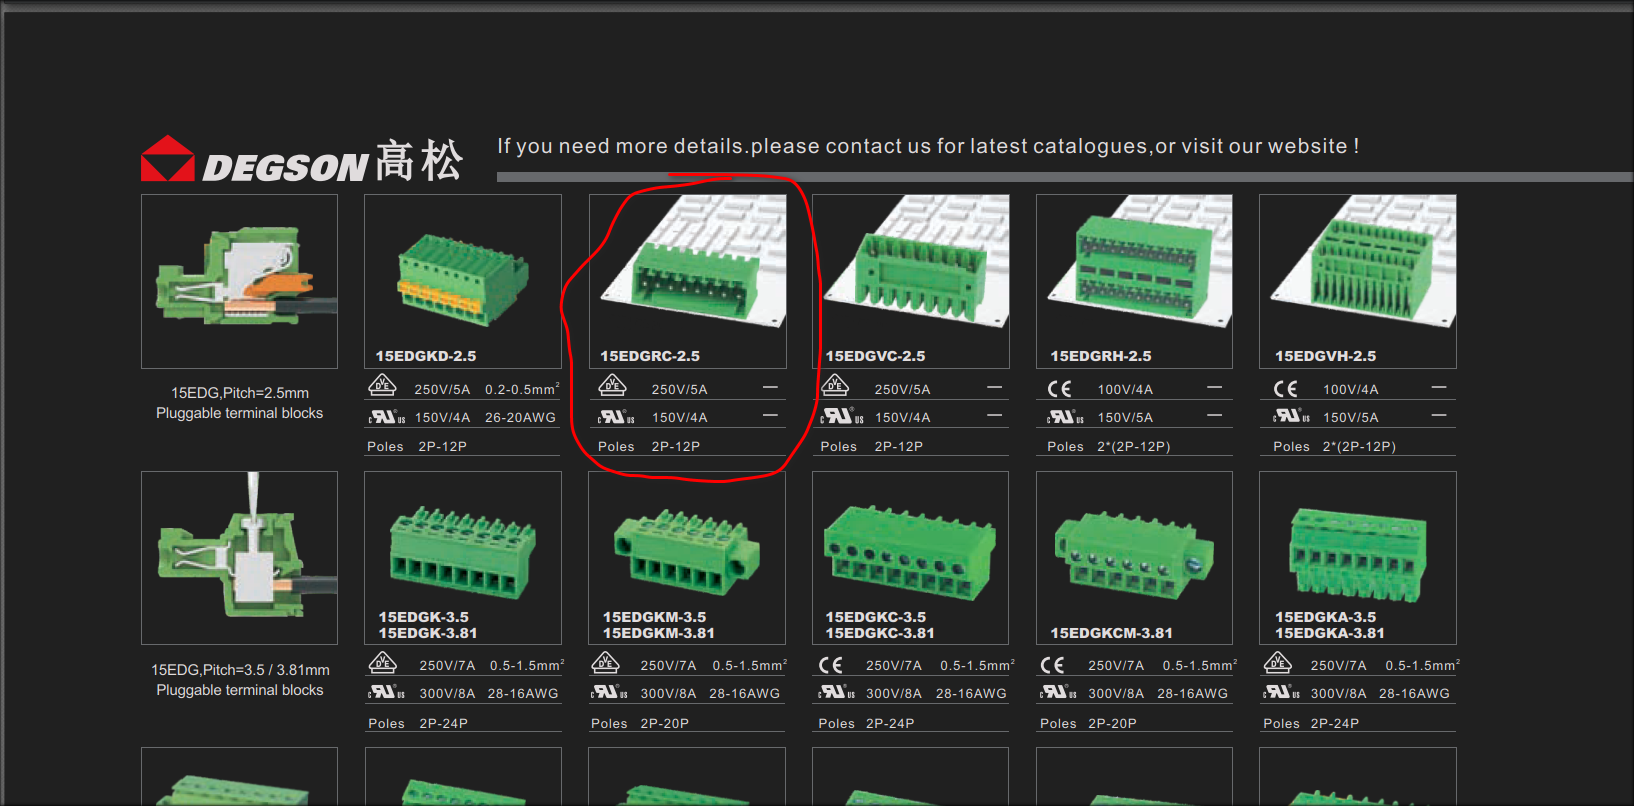The width and height of the screenshot is (1634, 806).
Task: Click VDE mark under 15EDGKA-3.81
Action: coord(1278,662)
